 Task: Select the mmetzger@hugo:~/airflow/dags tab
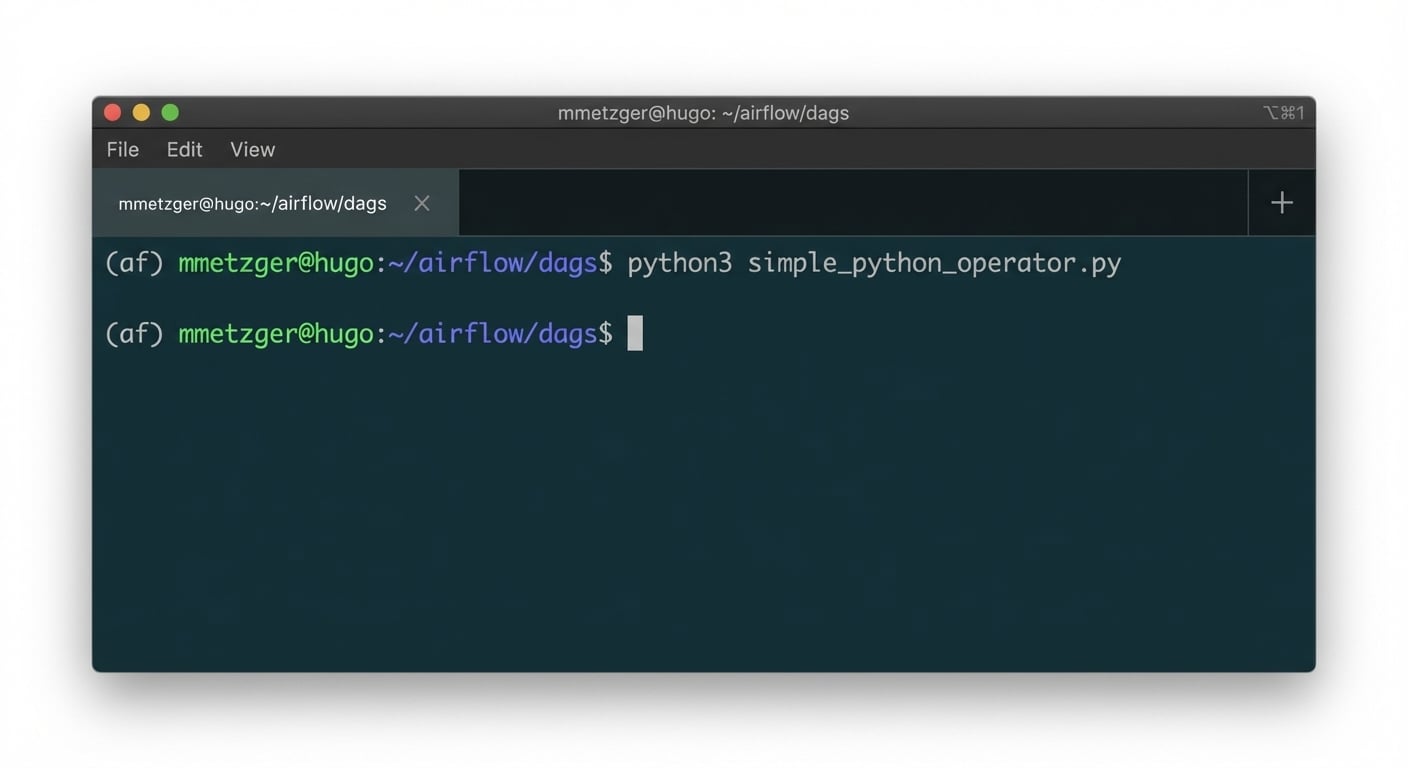click(x=252, y=202)
